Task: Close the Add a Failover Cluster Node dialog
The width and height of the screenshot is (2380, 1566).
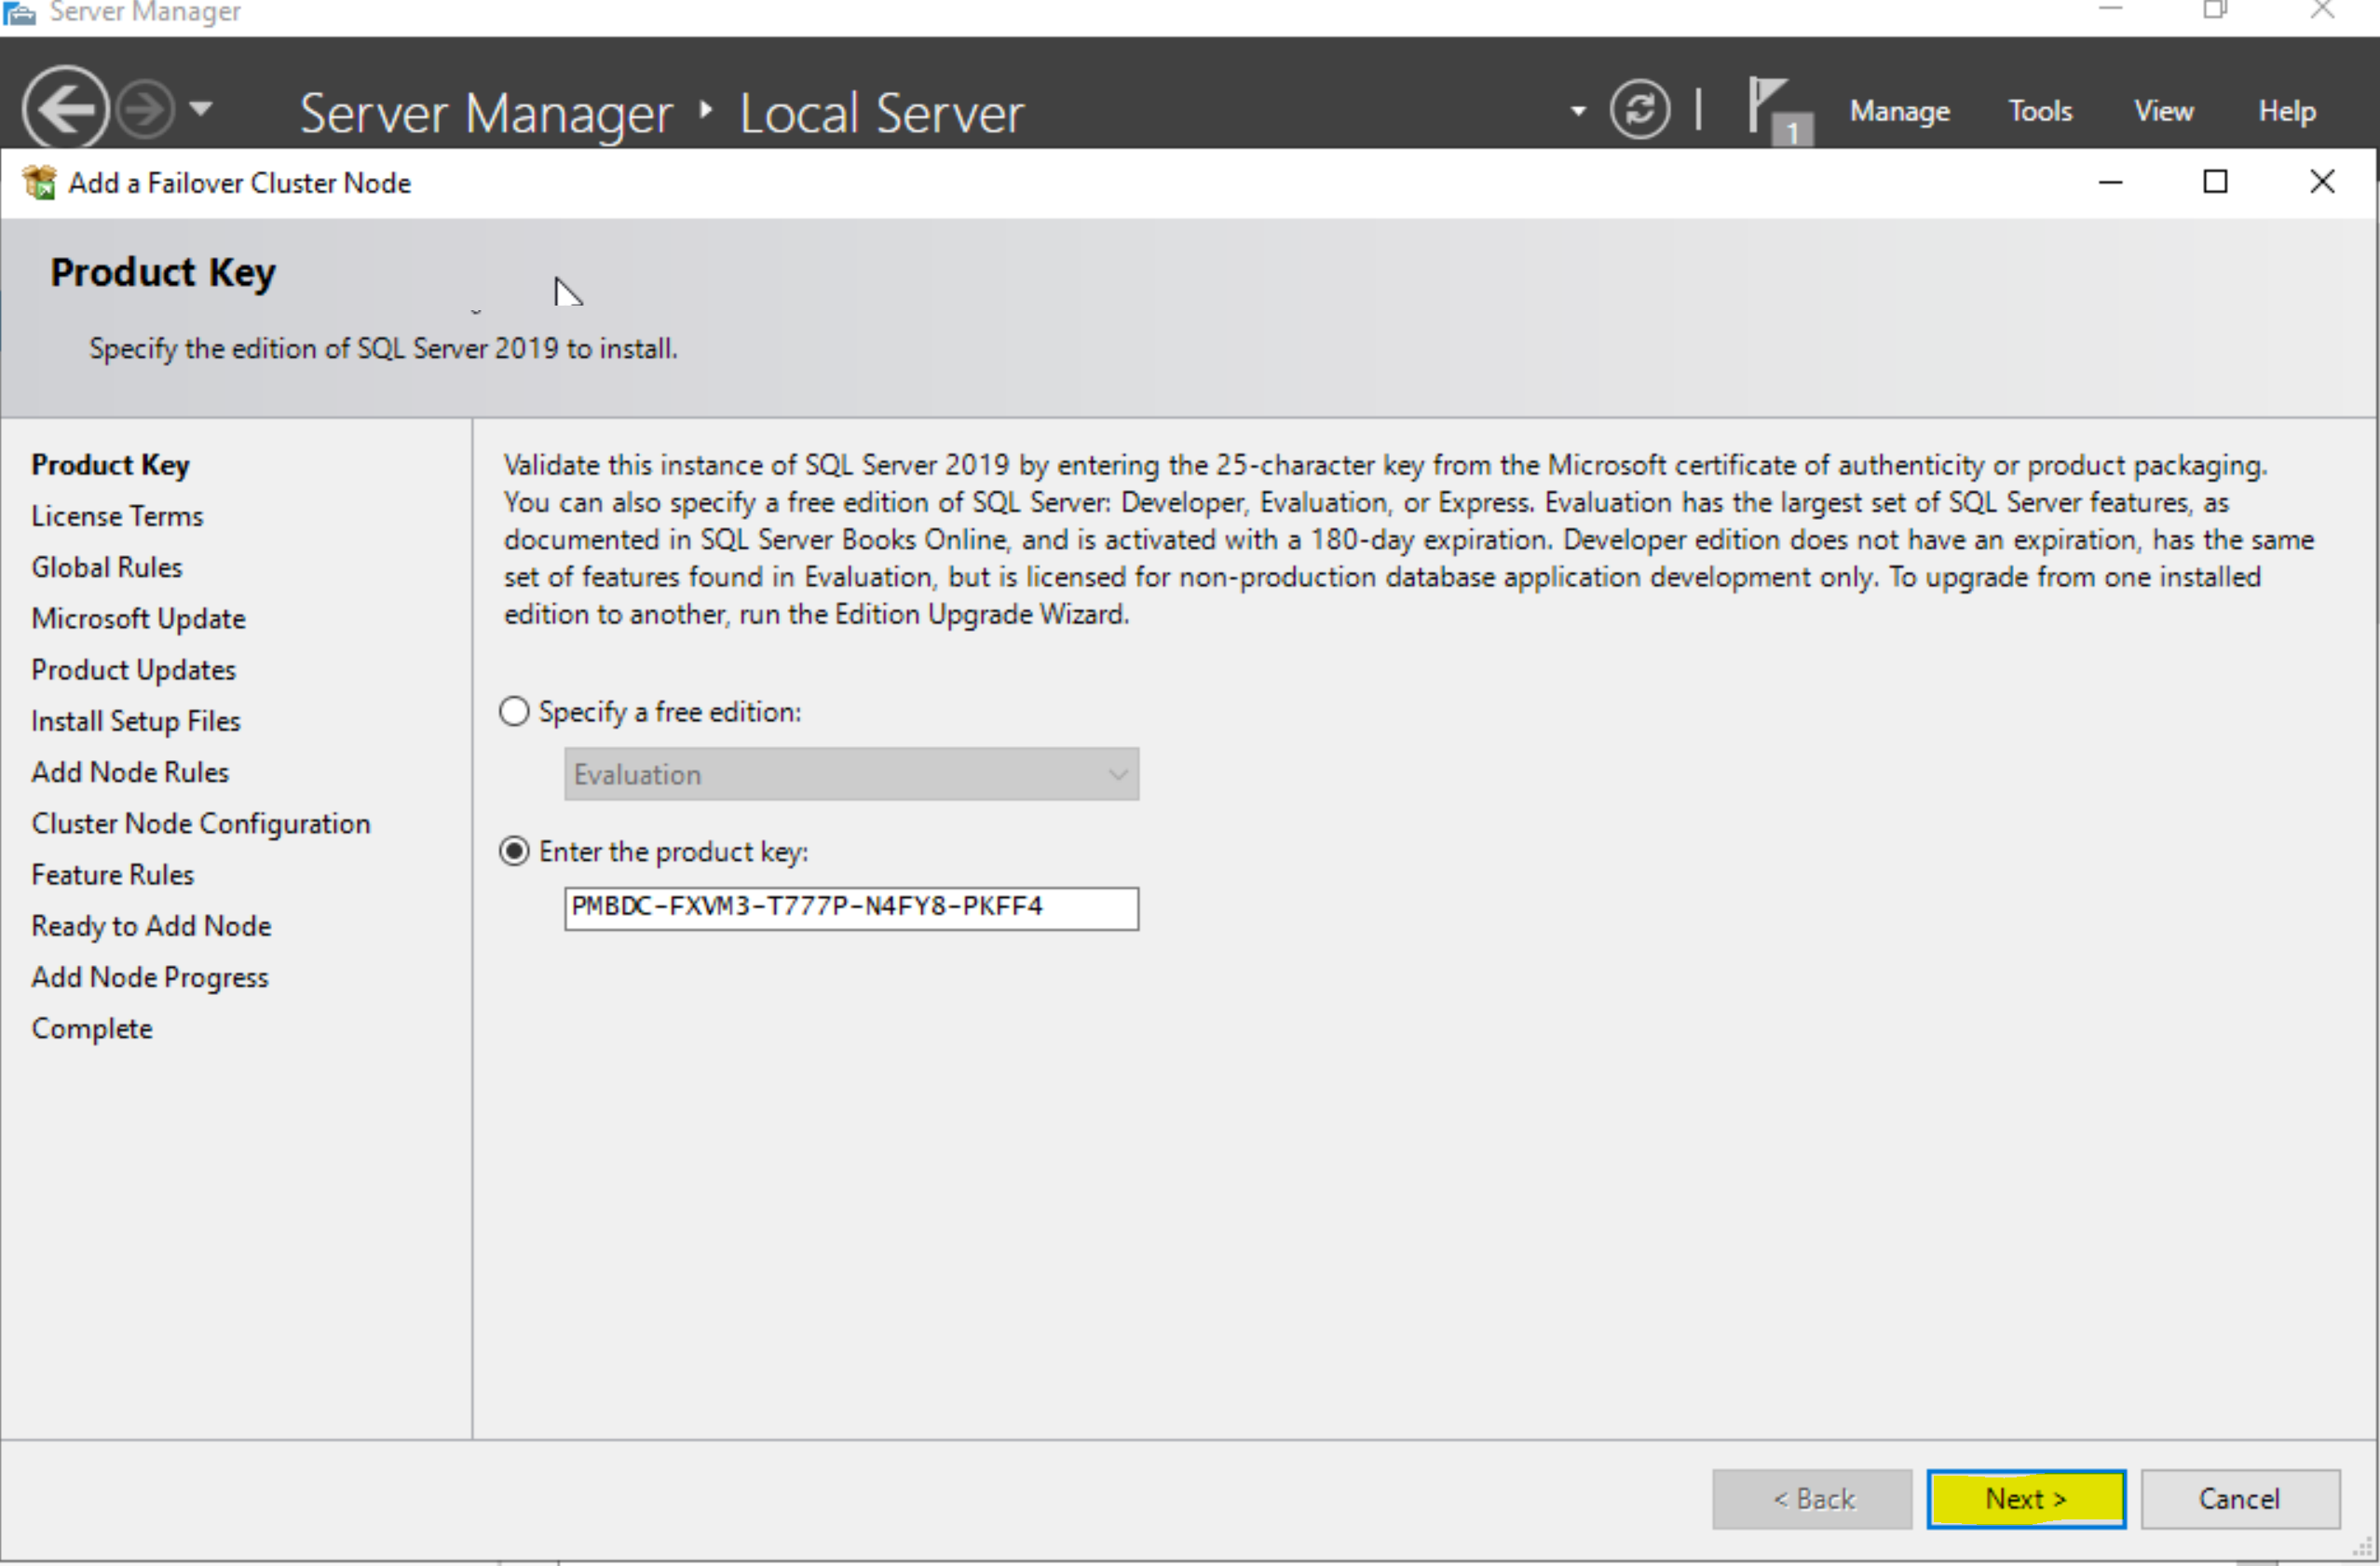Action: [2322, 182]
